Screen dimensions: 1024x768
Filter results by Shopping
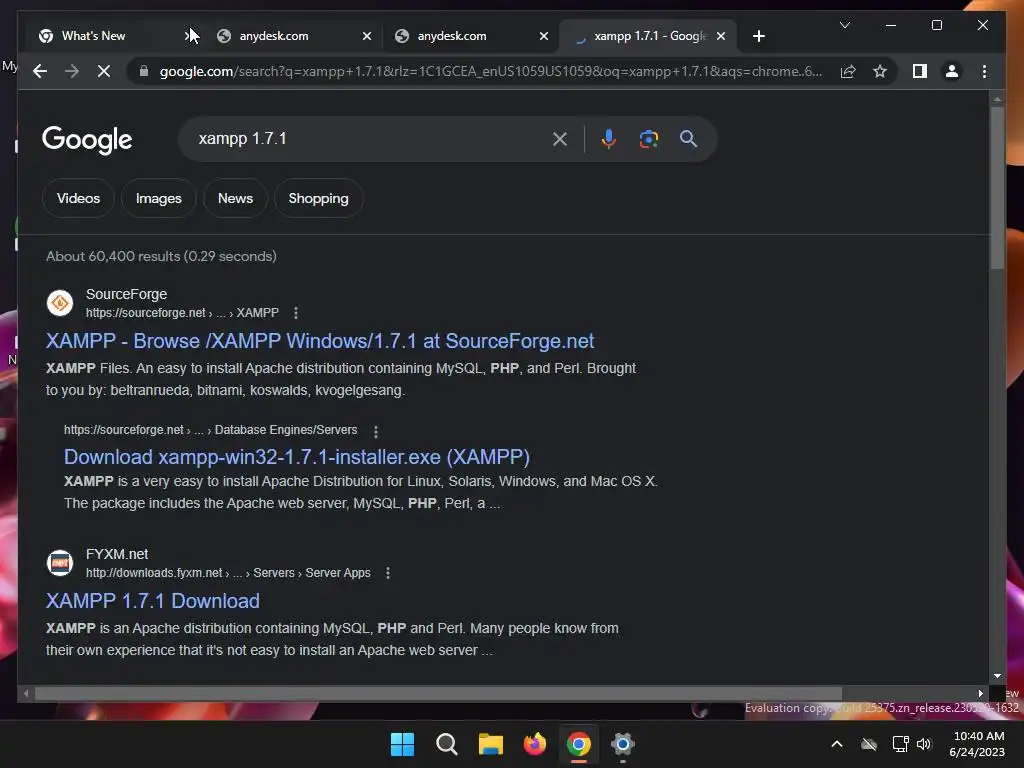click(x=319, y=198)
